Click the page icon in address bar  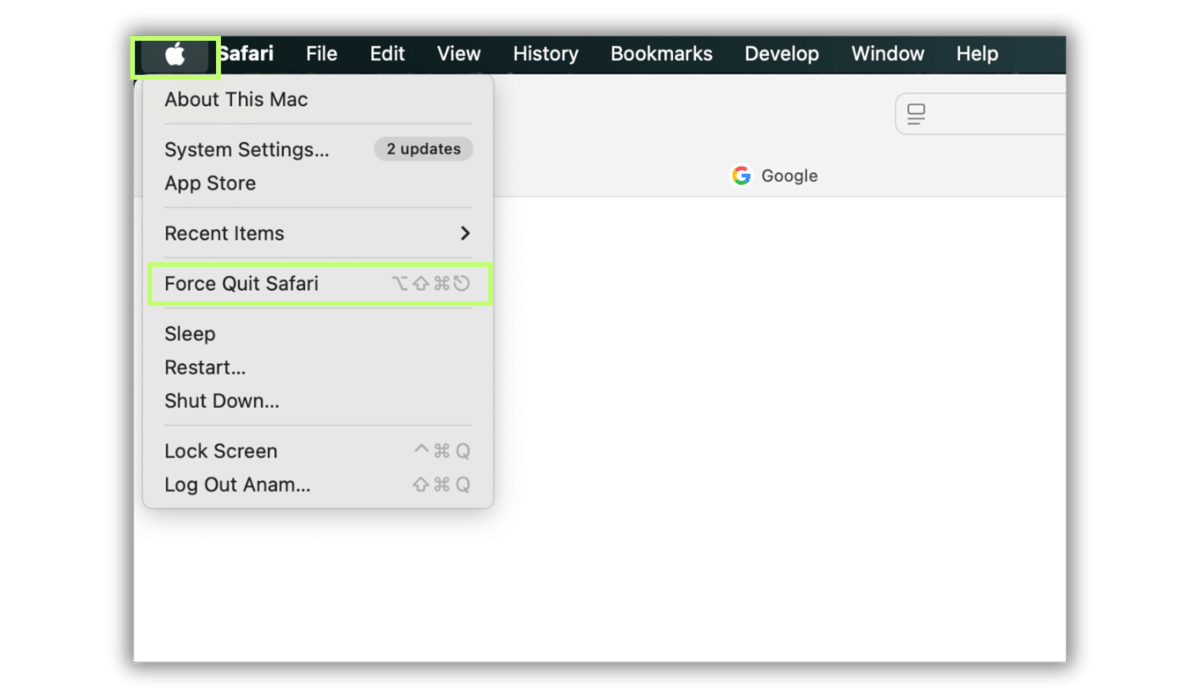click(916, 114)
